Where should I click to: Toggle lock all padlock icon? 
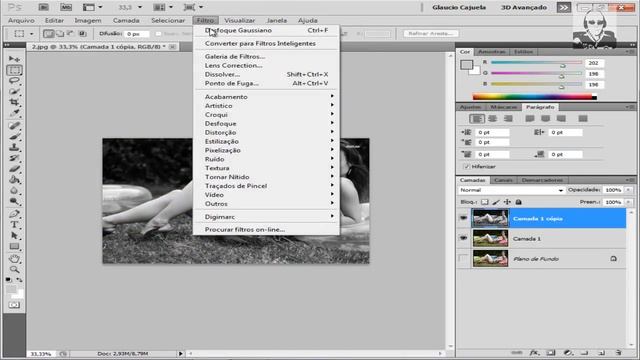click(518, 202)
